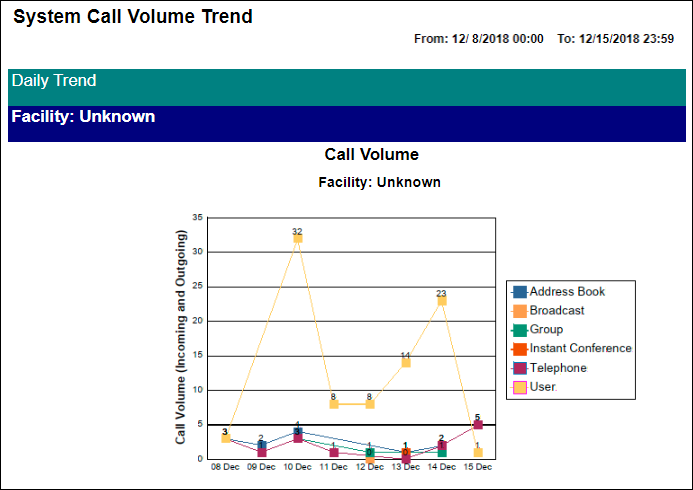The width and height of the screenshot is (693, 490).
Task: Select the Telephone legend color swatch
Action: coord(520,368)
